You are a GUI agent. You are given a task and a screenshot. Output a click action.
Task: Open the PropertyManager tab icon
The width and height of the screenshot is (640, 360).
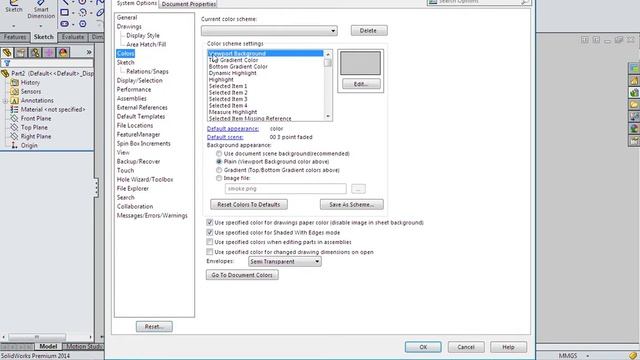tap(21, 53)
